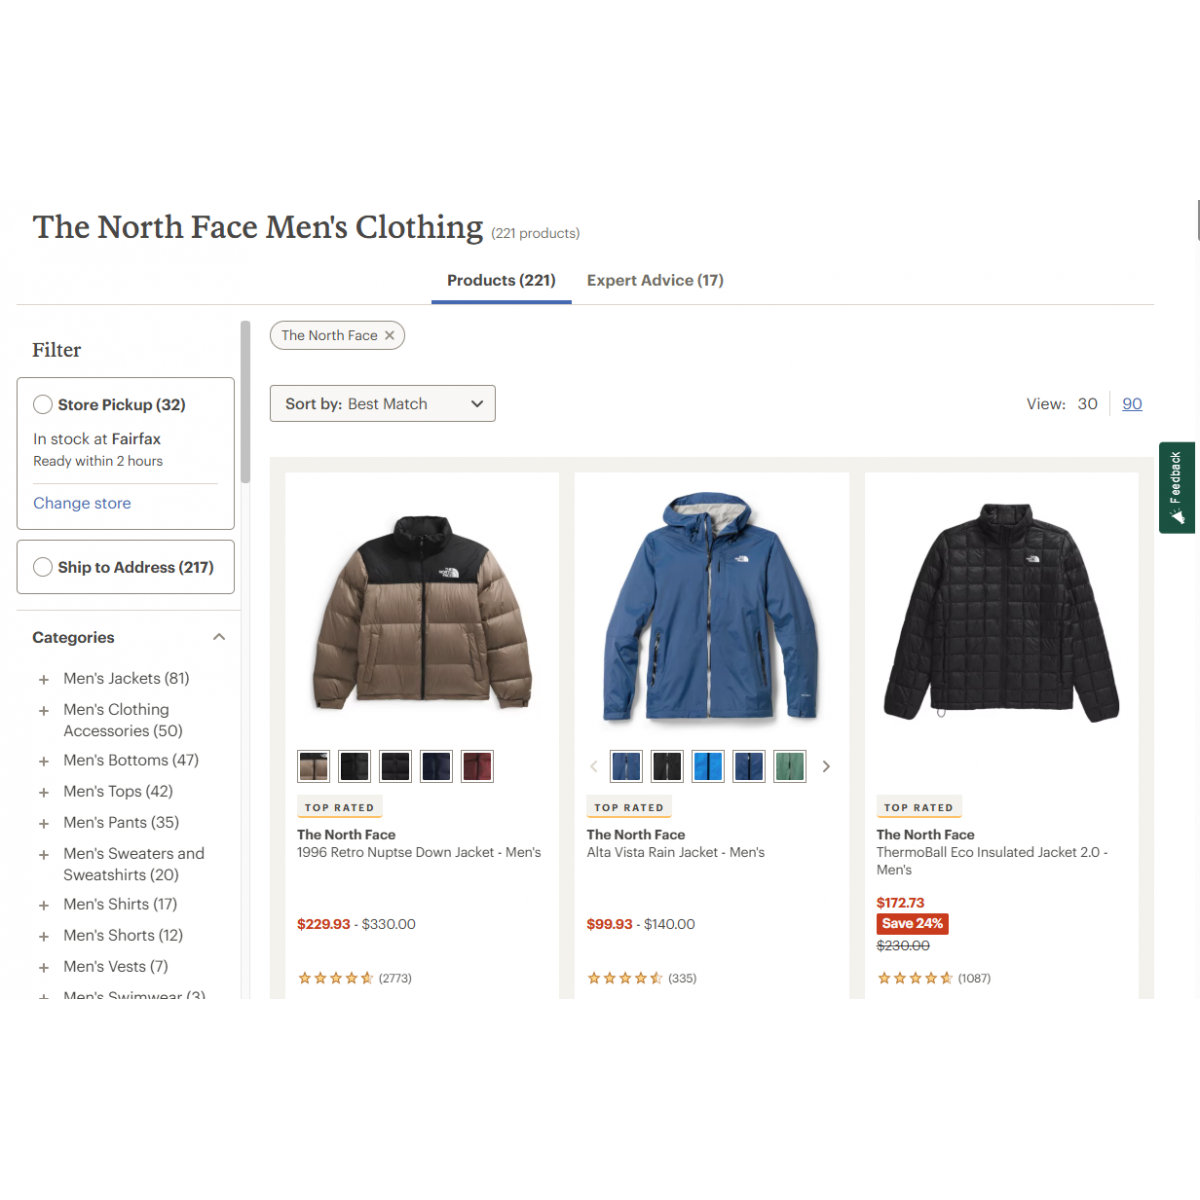Select the Products (221) tab
This screenshot has width=1200, height=1200.
501,281
